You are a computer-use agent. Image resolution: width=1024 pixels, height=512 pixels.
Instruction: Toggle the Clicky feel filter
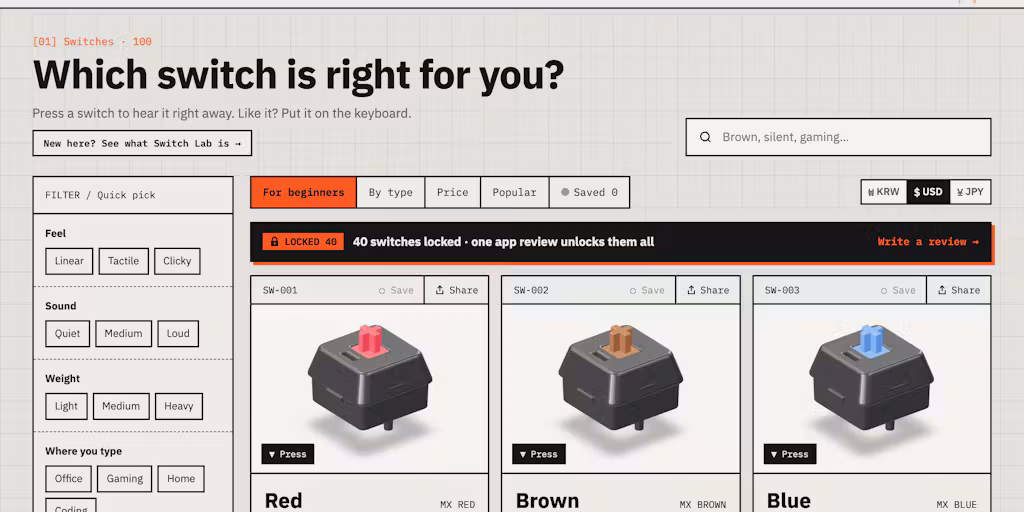(x=177, y=261)
